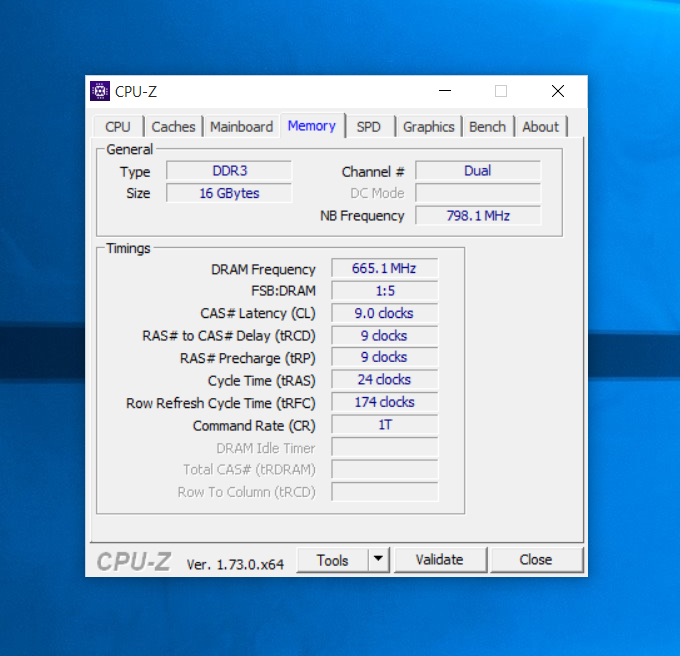The width and height of the screenshot is (680, 656).
Task: Click the RAS# Precharge (tRP) label
Action: pyautogui.click(x=248, y=359)
